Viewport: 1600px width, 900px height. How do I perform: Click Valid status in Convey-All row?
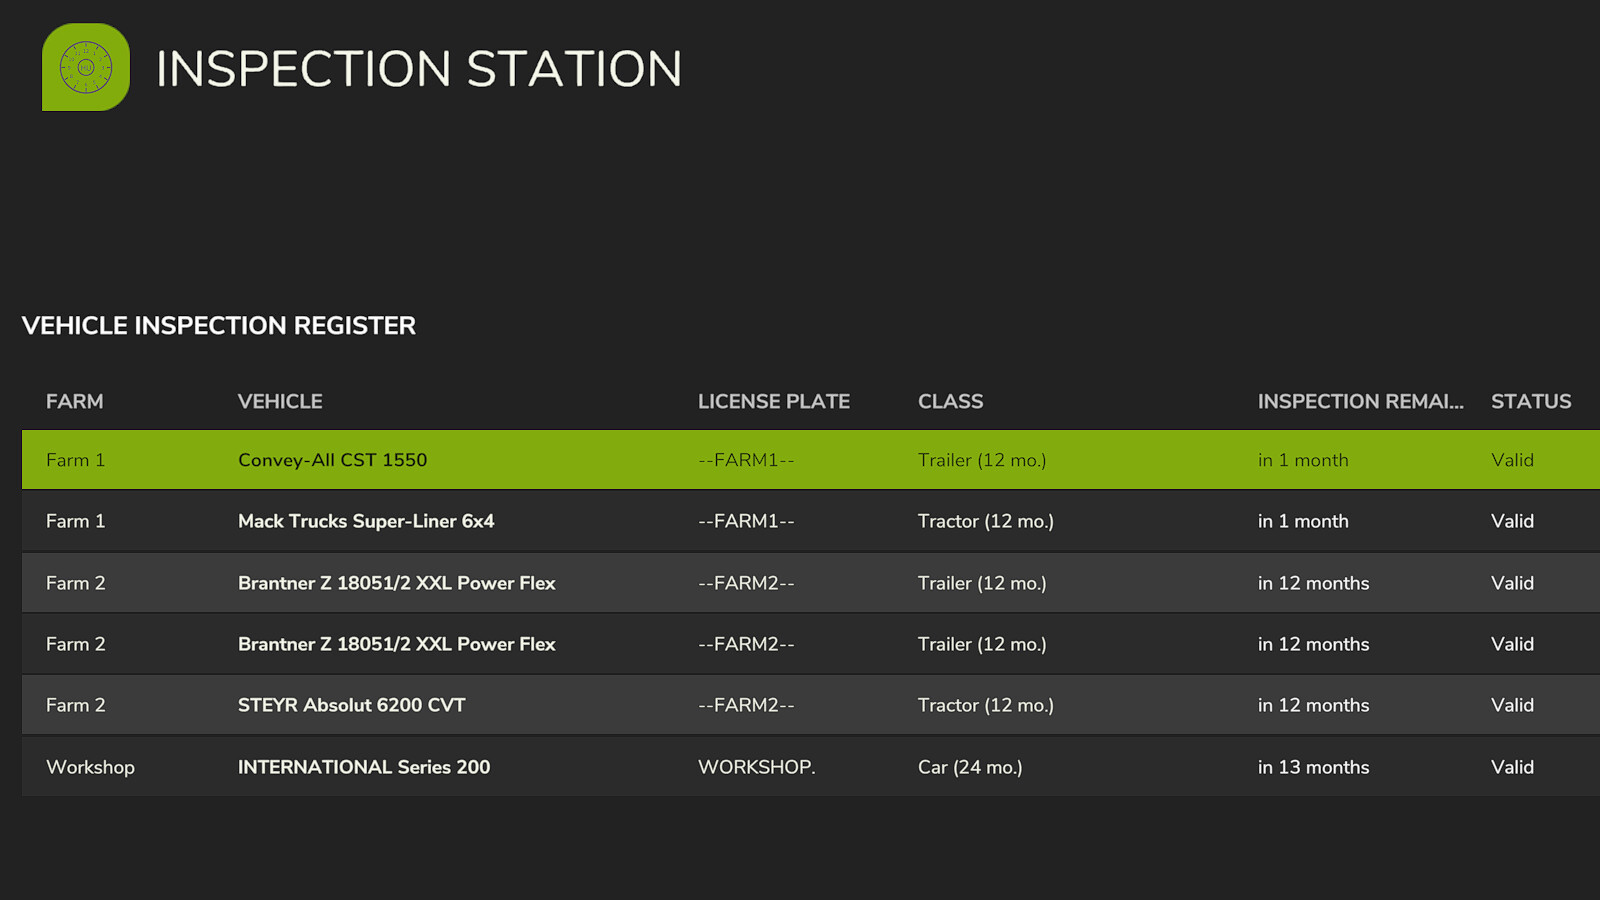click(x=1512, y=460)
